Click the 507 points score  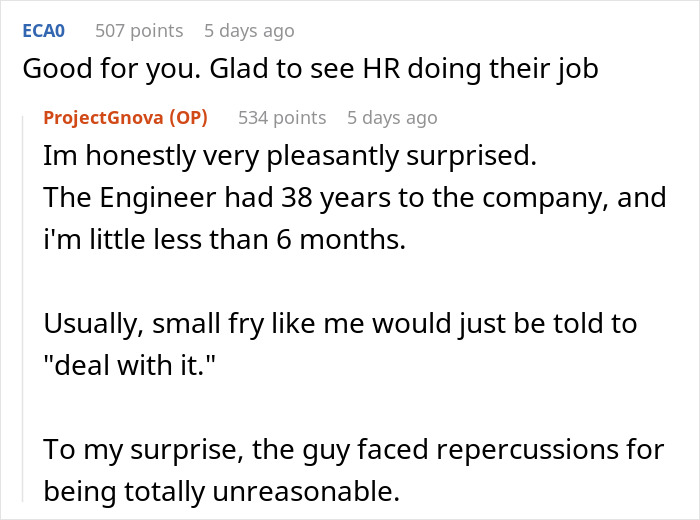click(x=139, y=31)
